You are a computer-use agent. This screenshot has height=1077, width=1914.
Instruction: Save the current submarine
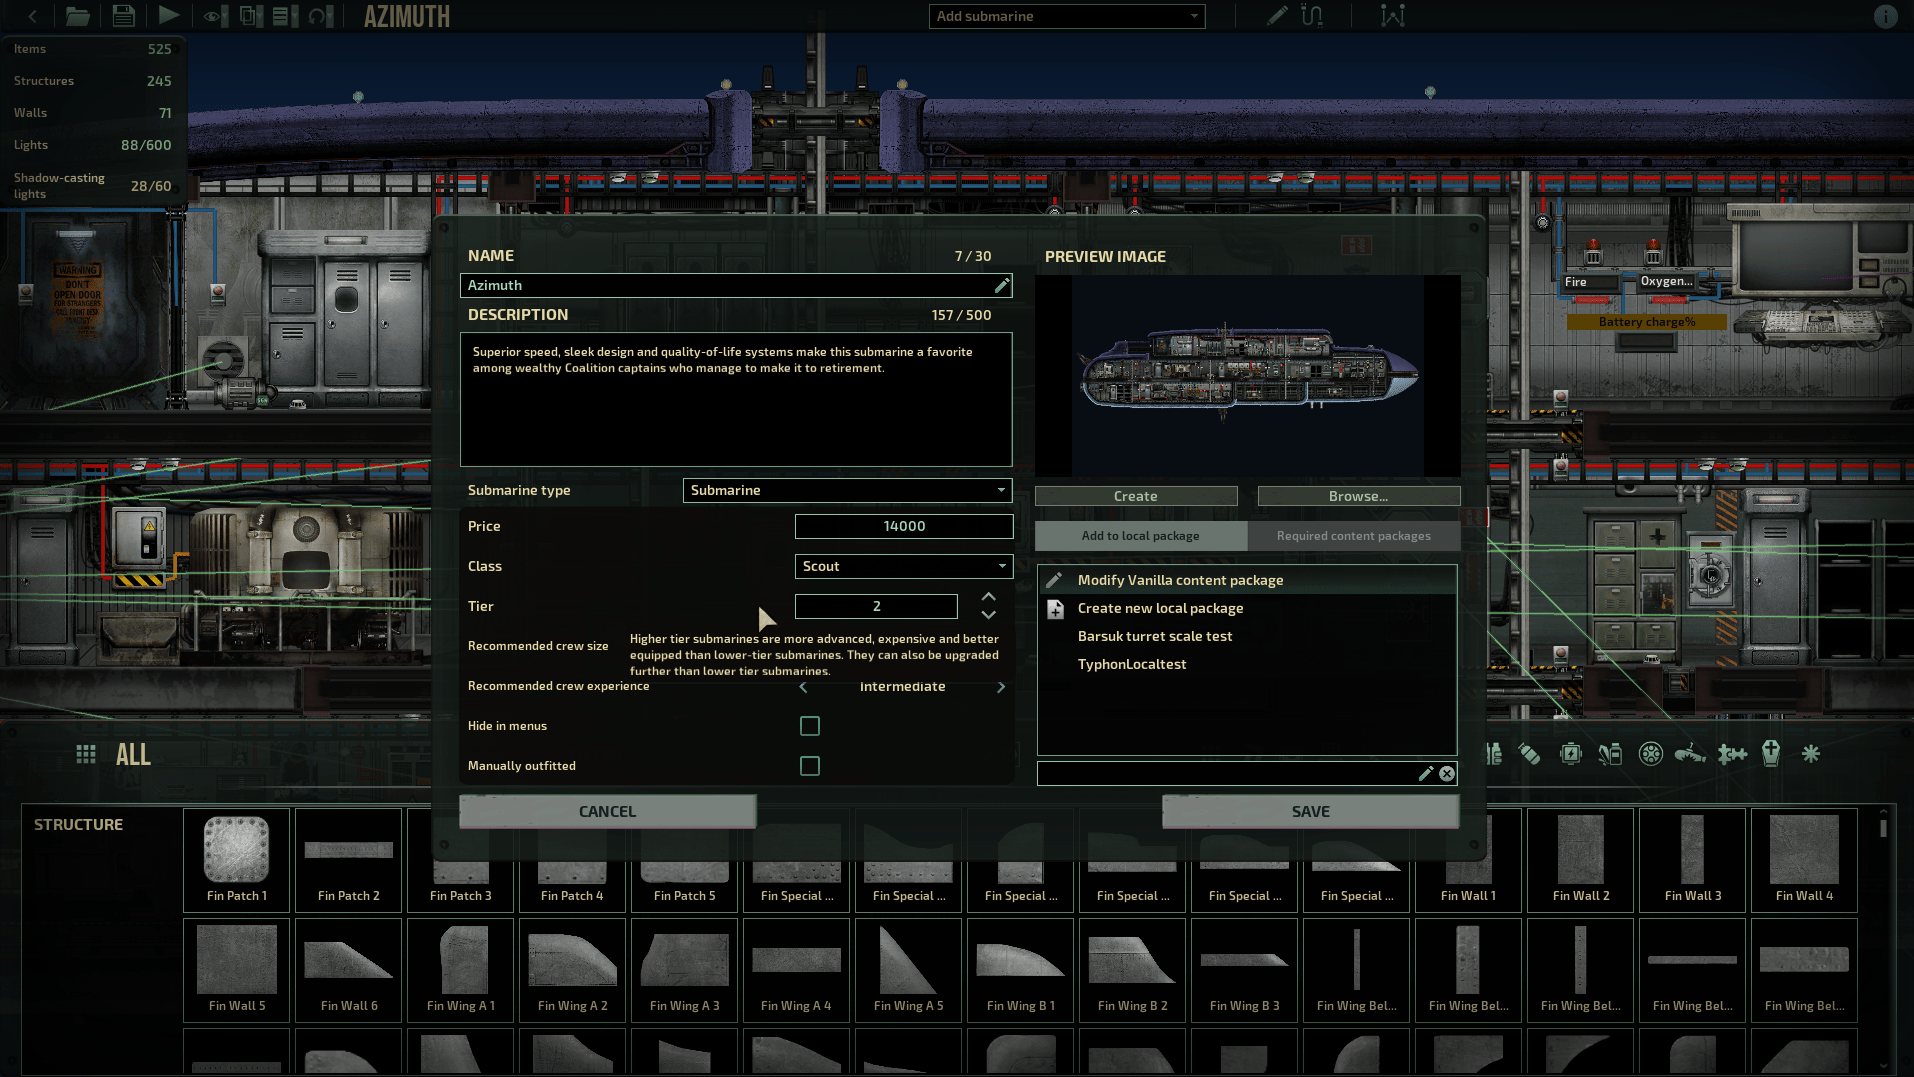pos(123,16)
